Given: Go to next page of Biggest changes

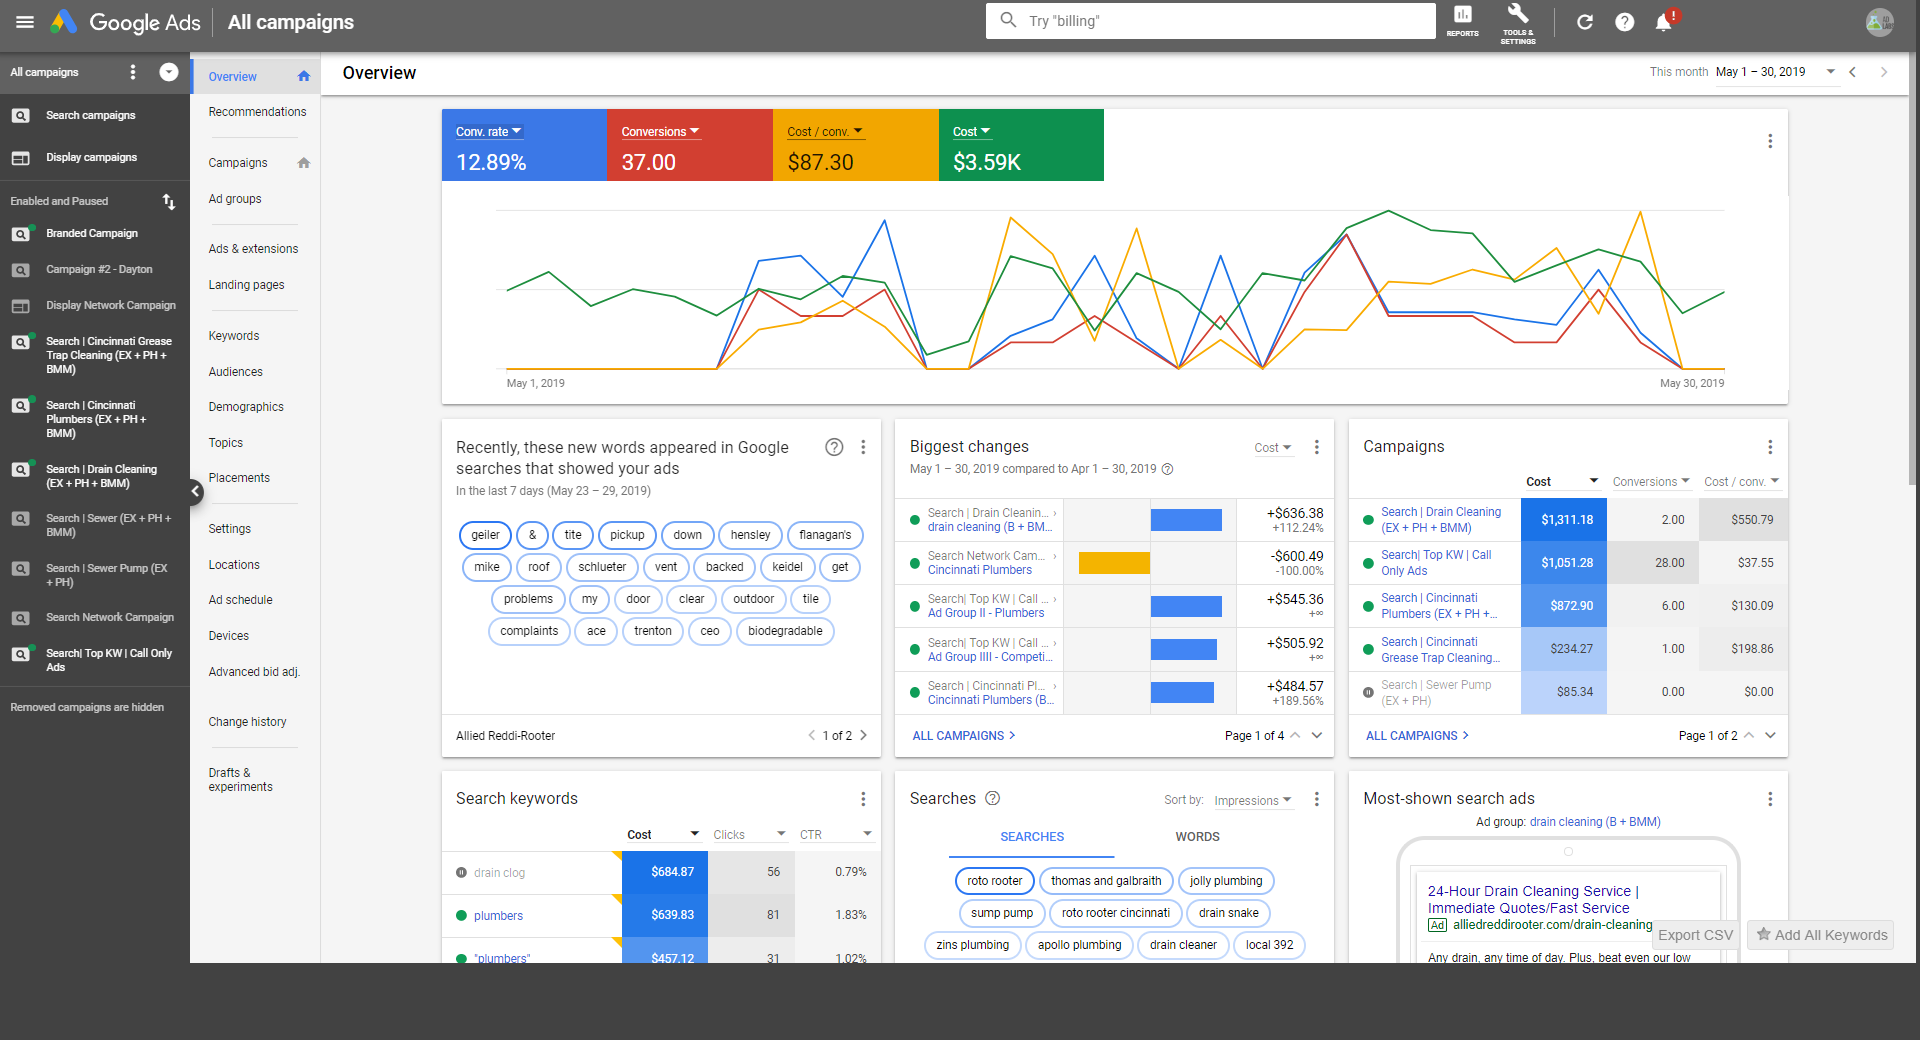Looking at the screenshot, I should pyautogui.click(x=1317, y=736).
